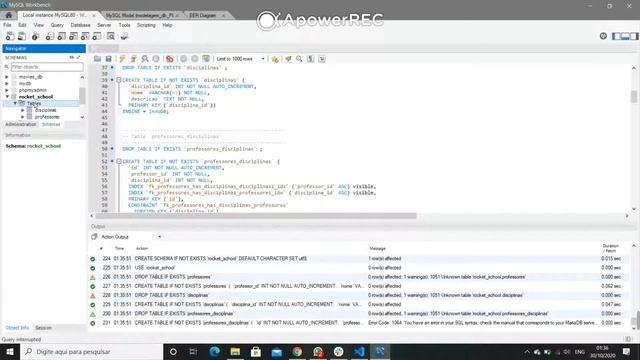640x360 pixels.
Task: Stop the running query
Action: click(156, 59)
